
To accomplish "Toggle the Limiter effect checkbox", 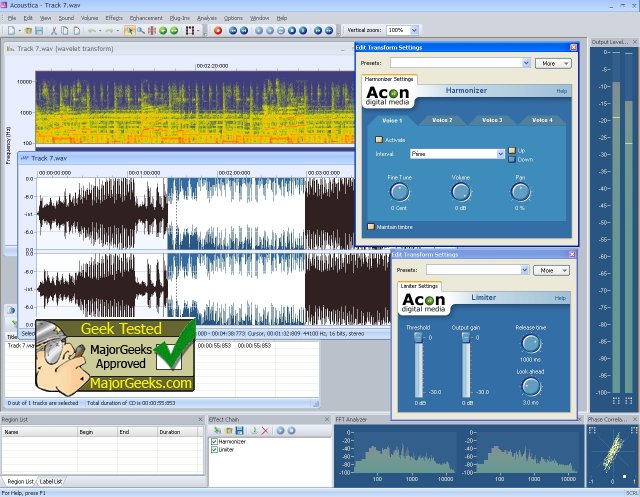I will pos(214,450).
